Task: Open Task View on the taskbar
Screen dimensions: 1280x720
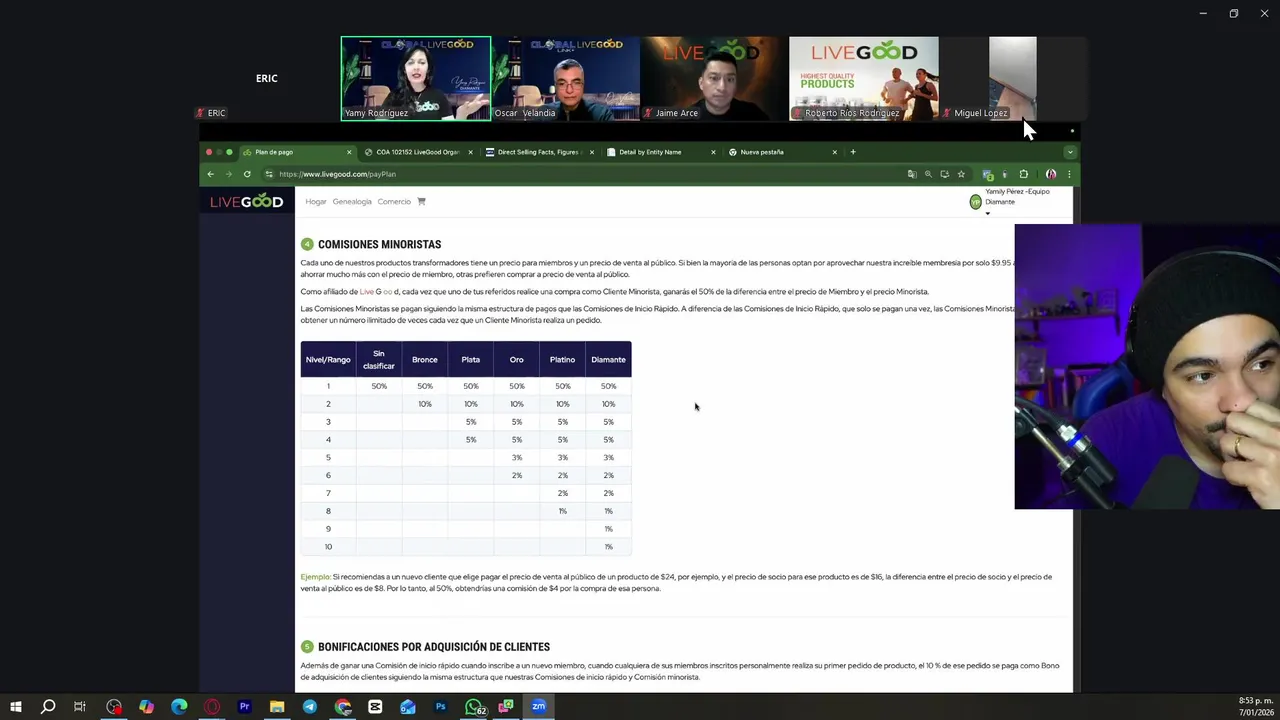Action: (80, 707)
